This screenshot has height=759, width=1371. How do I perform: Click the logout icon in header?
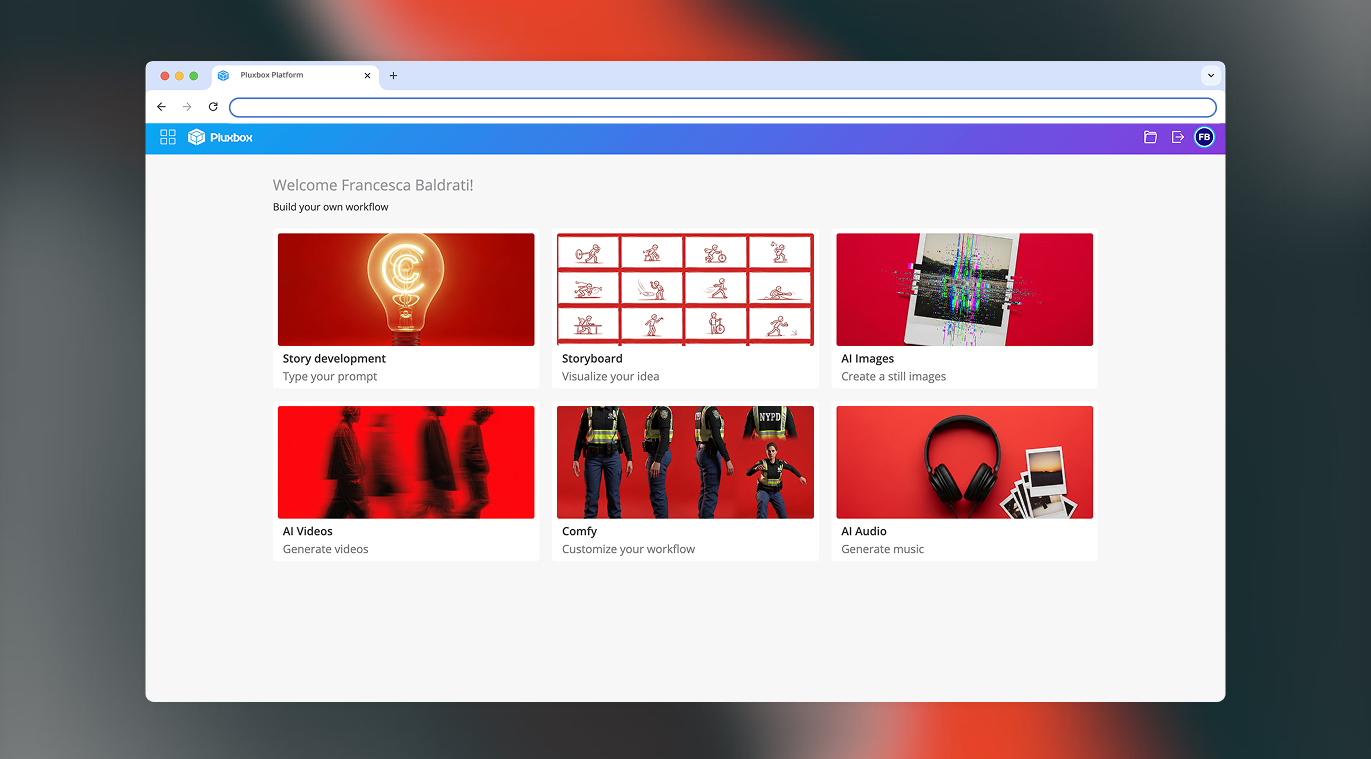1177,137
